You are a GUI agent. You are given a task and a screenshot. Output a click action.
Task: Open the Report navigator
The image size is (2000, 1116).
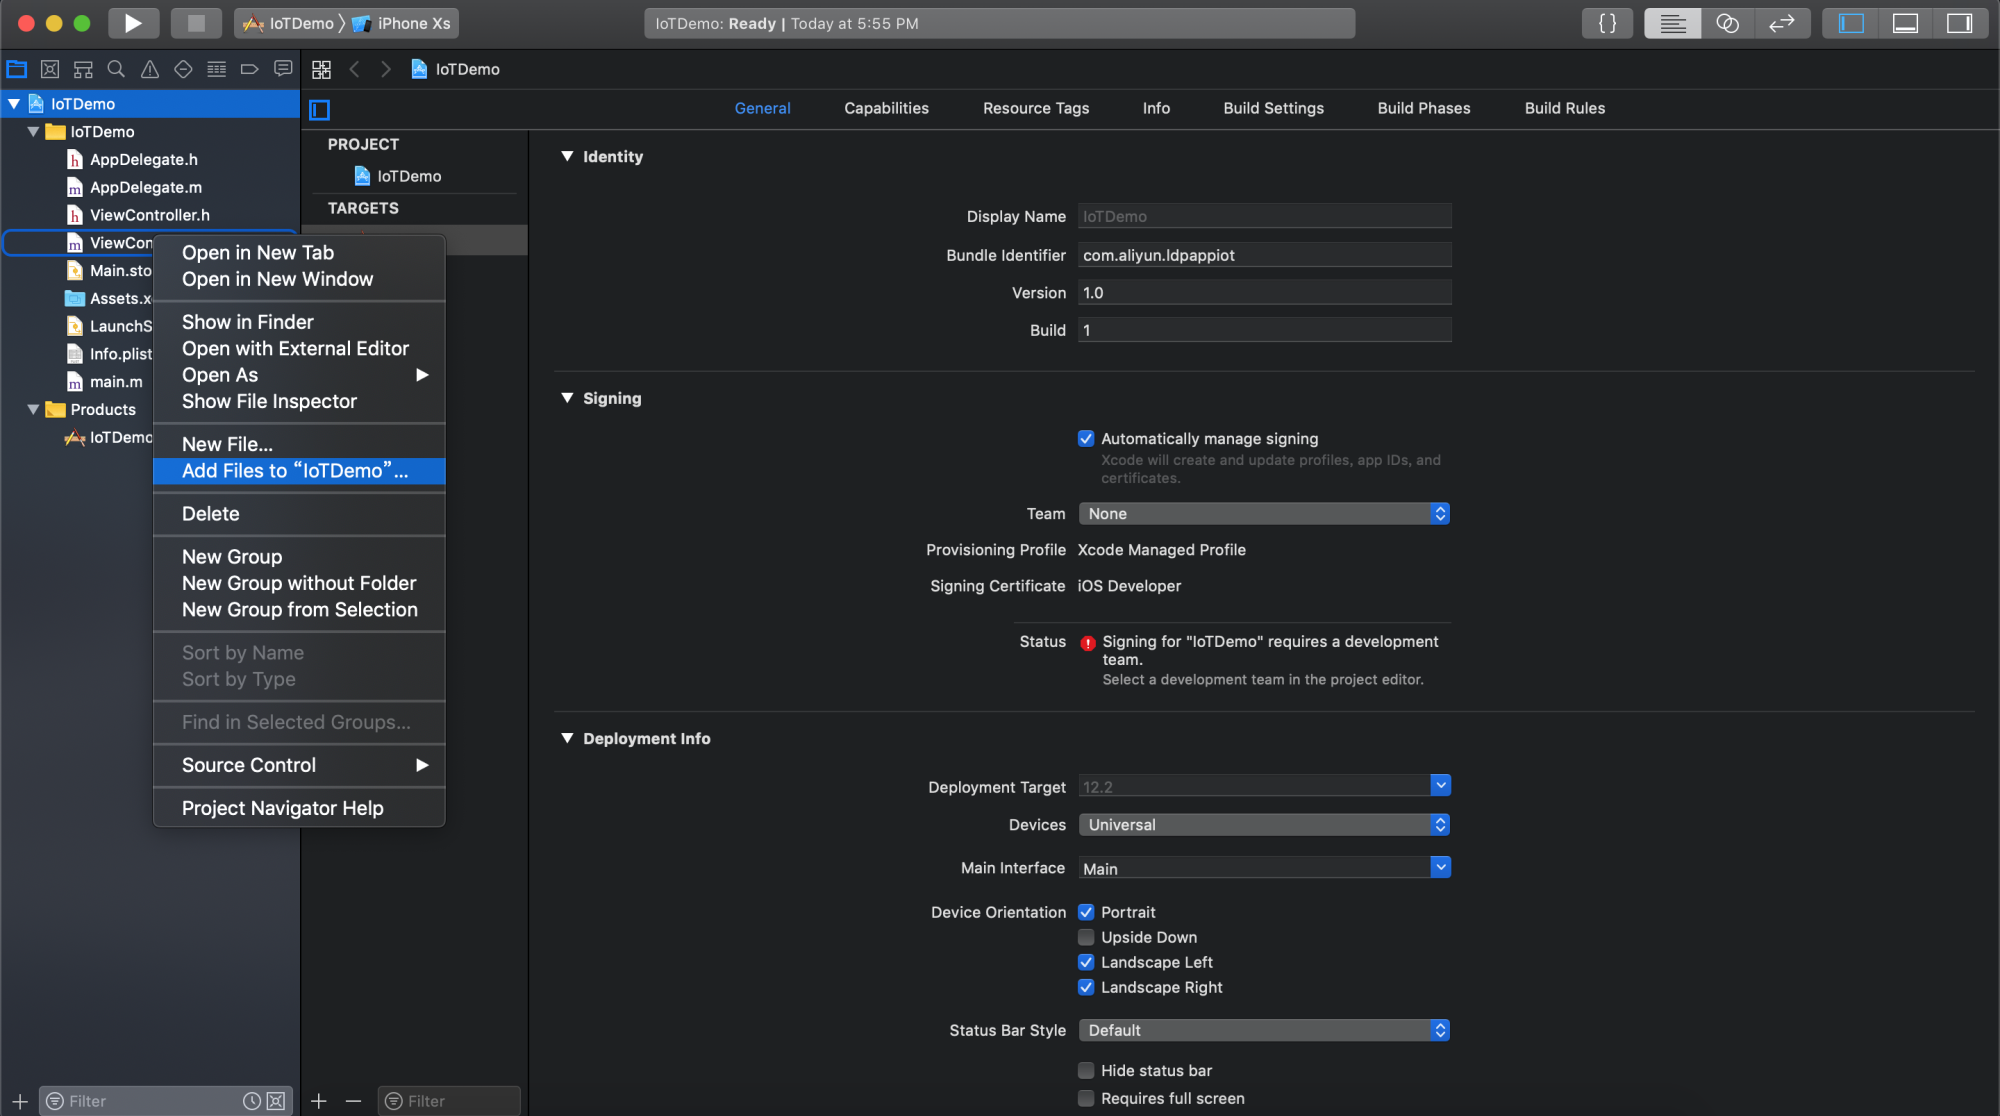(x=283, y=69)
